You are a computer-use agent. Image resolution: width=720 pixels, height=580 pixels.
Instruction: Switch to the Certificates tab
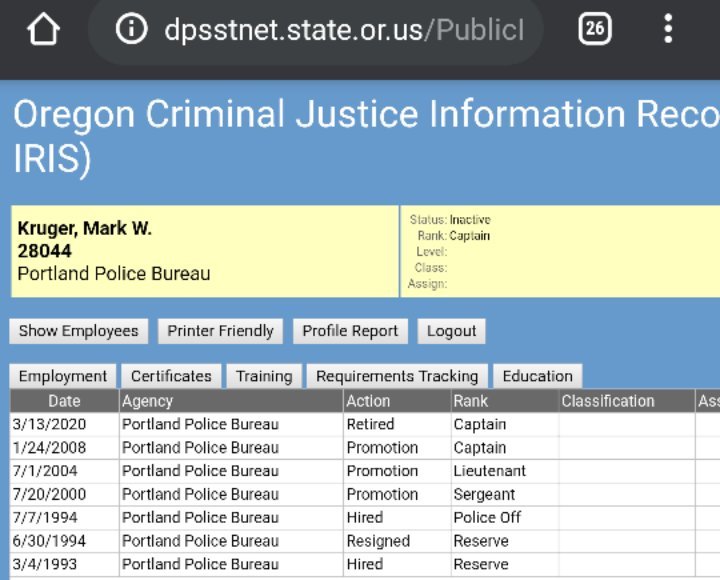[x=171, y=376]
